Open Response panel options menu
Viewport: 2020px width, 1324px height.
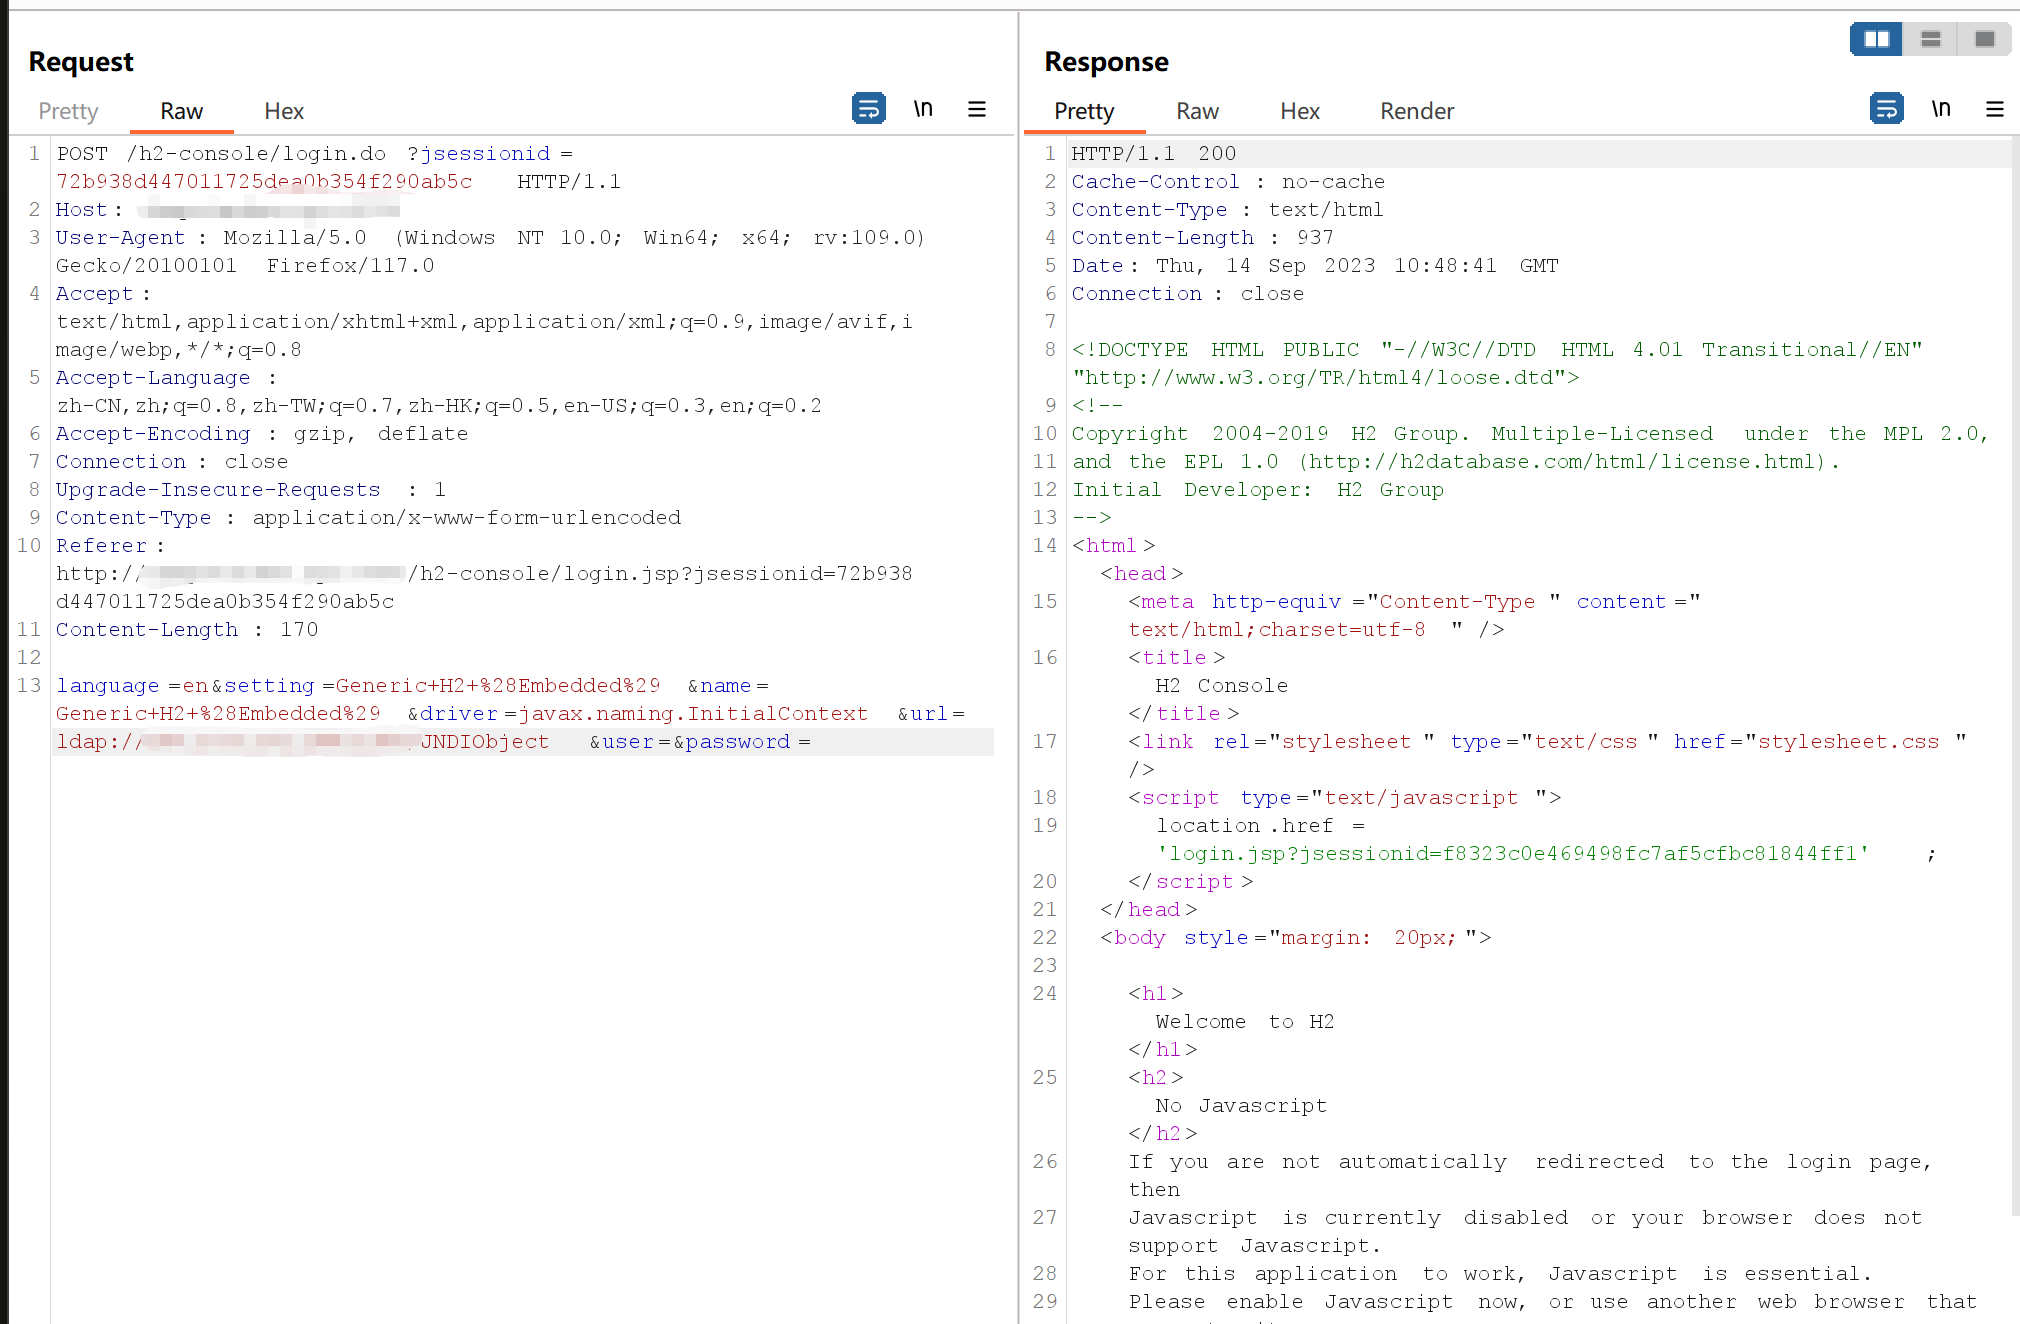click(x=1995, y=109)
